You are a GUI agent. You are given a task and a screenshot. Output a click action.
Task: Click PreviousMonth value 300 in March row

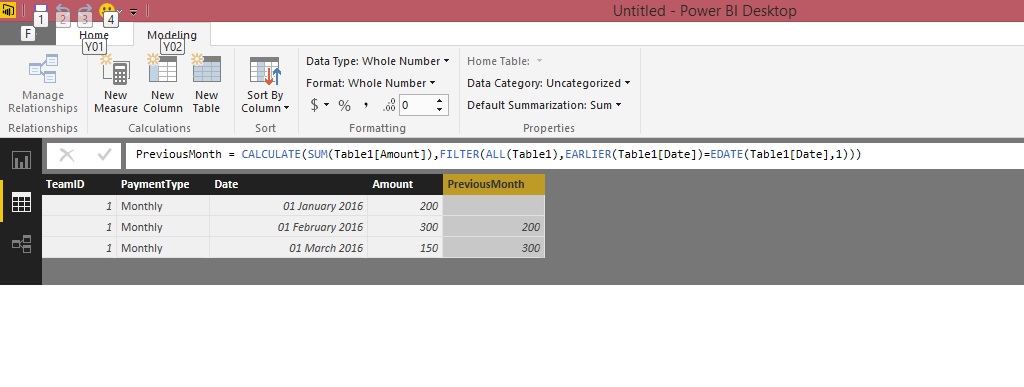(x=494, y=247)
